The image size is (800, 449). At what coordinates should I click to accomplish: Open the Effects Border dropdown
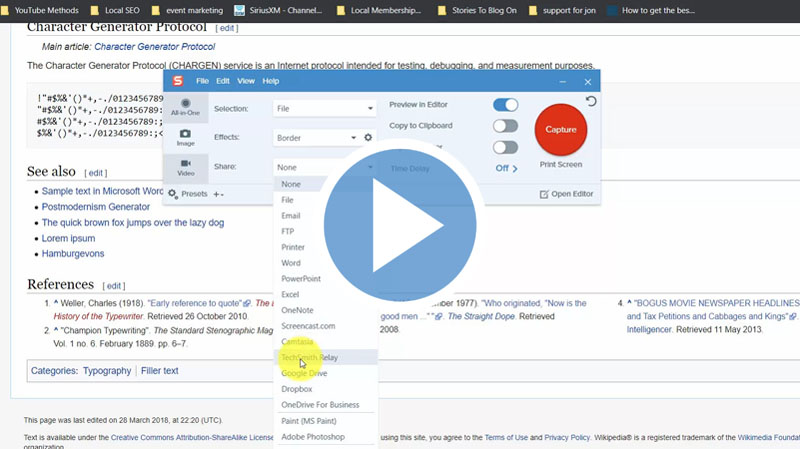coord(316,138)
